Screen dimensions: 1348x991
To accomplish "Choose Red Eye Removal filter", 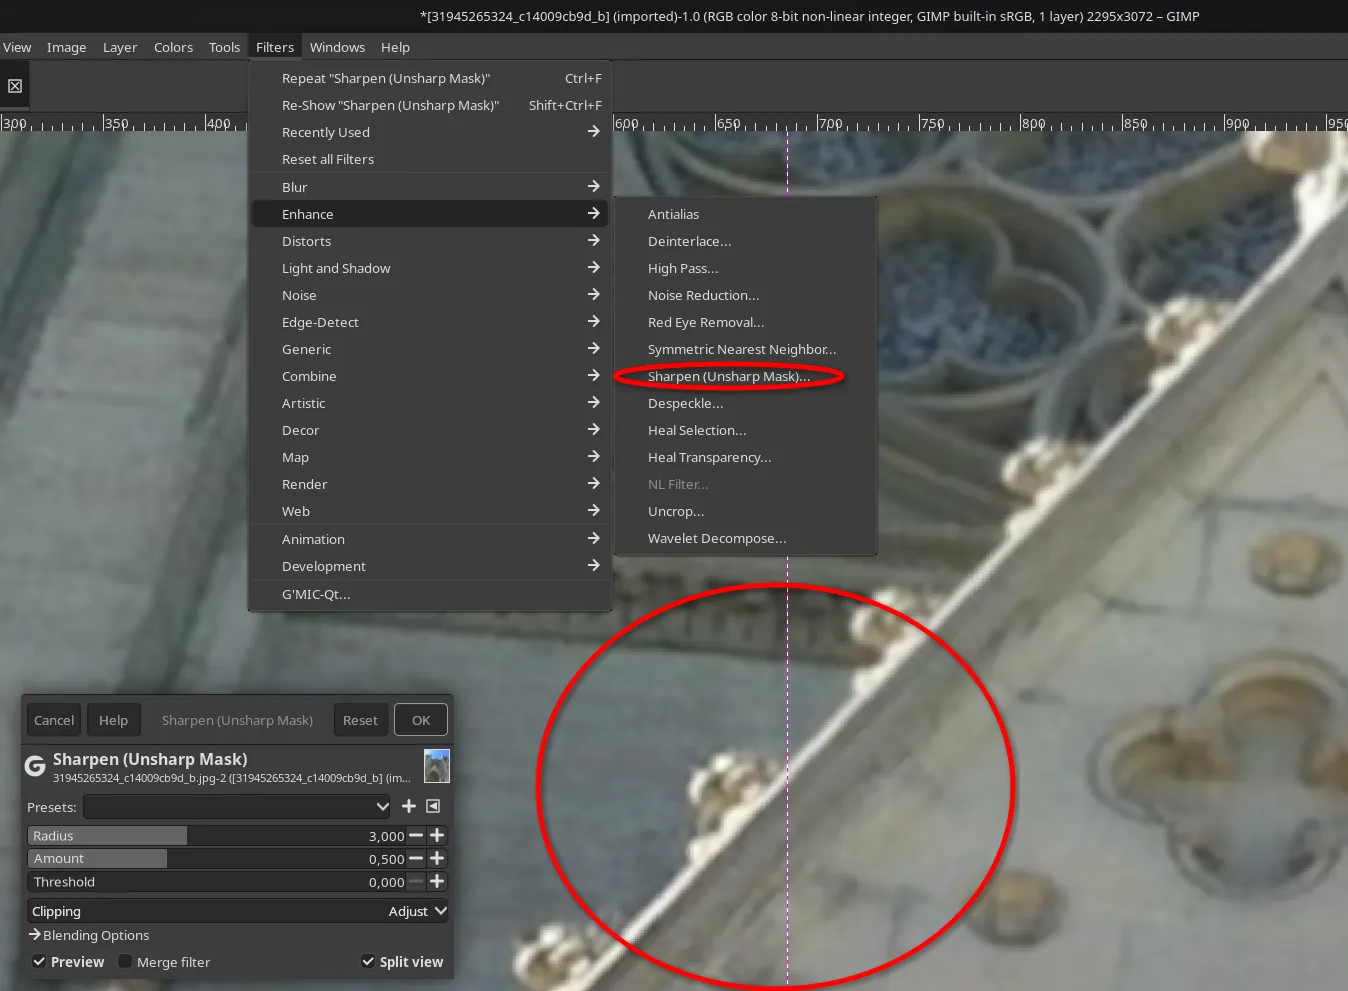I will pyautogui.click(x=745, y=322).
